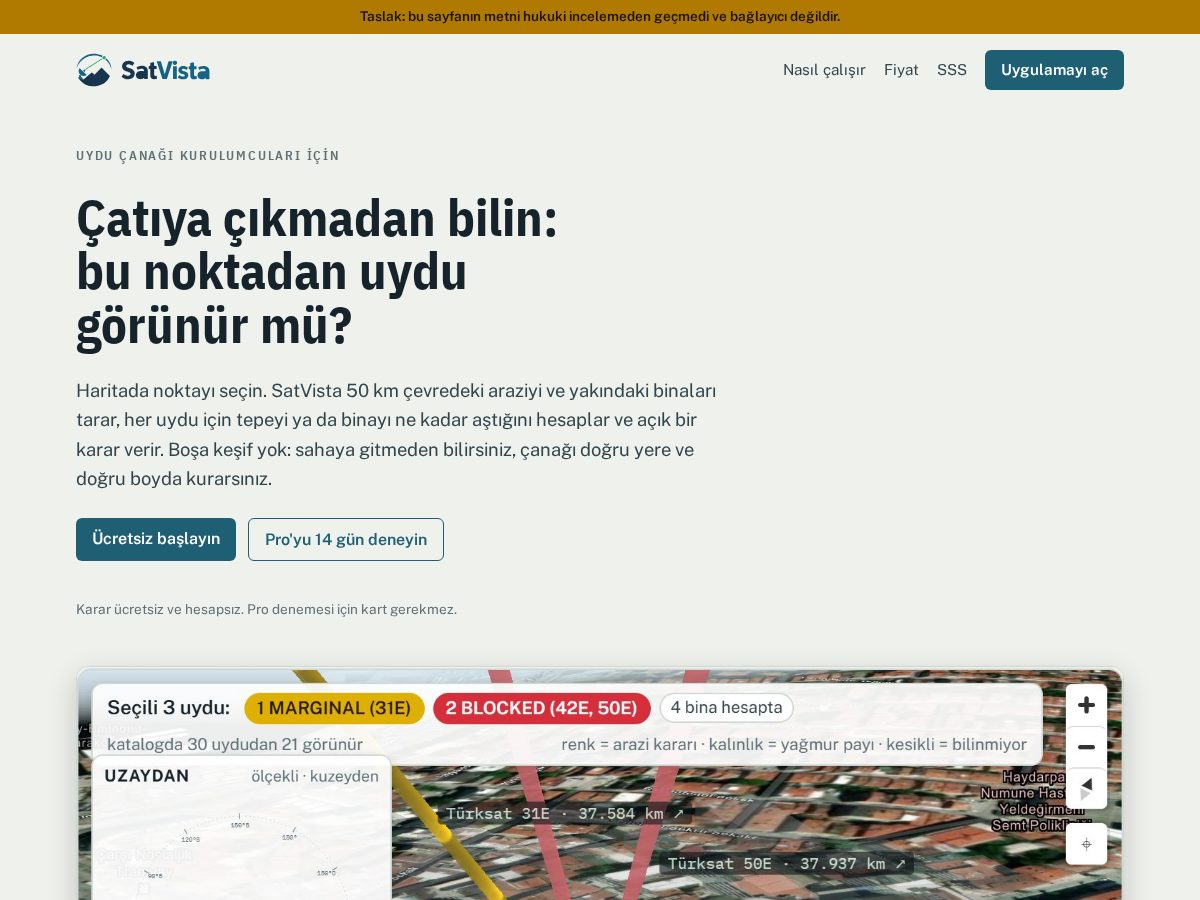
Task: Open the Nasıl çalışır menu item
Action: point(824,70)
